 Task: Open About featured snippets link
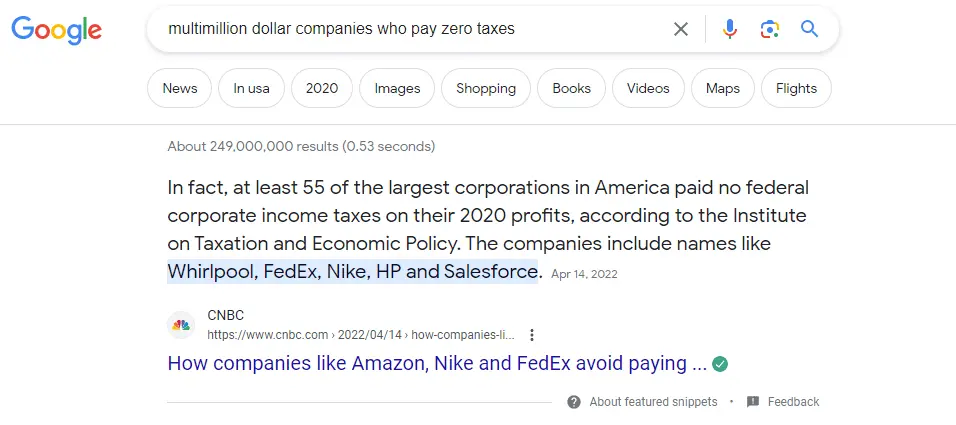(x=653, y=402)
